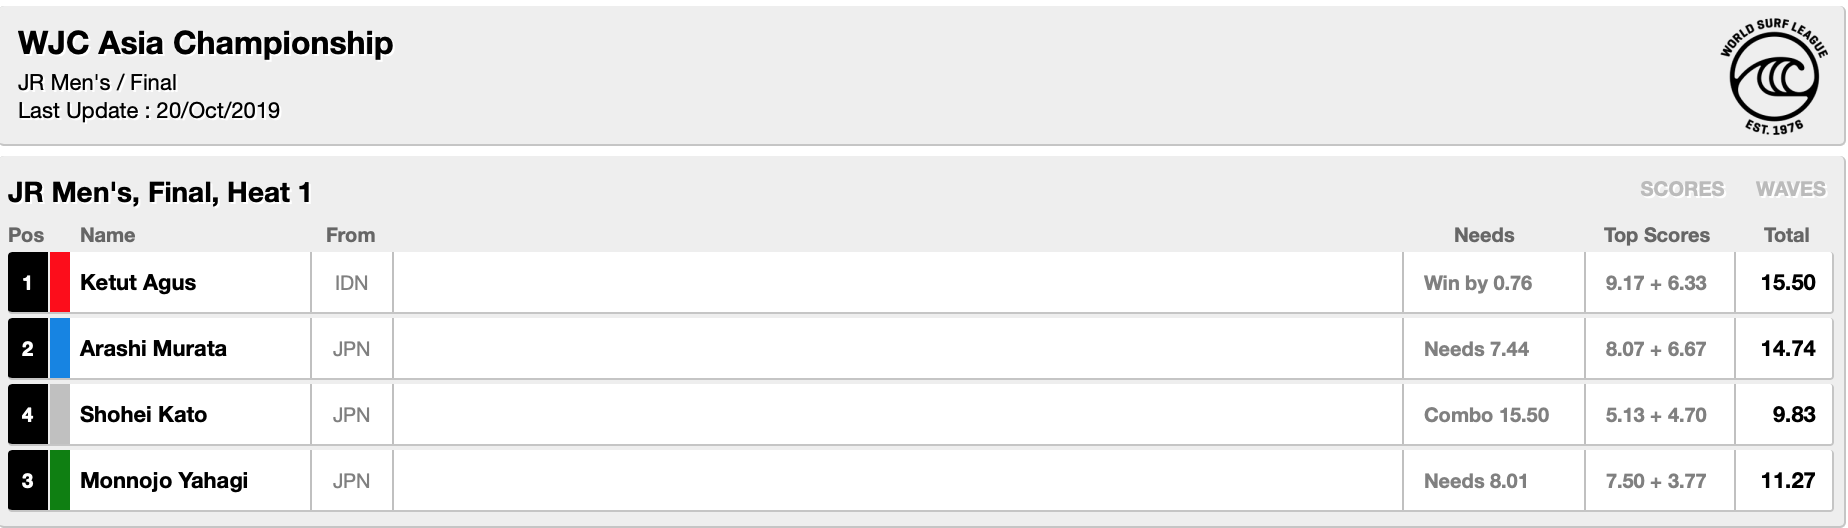Click the 'Combo 15.50' needs cell
This screenshot has height=528, width=1848.
[x=1486, y=415]
